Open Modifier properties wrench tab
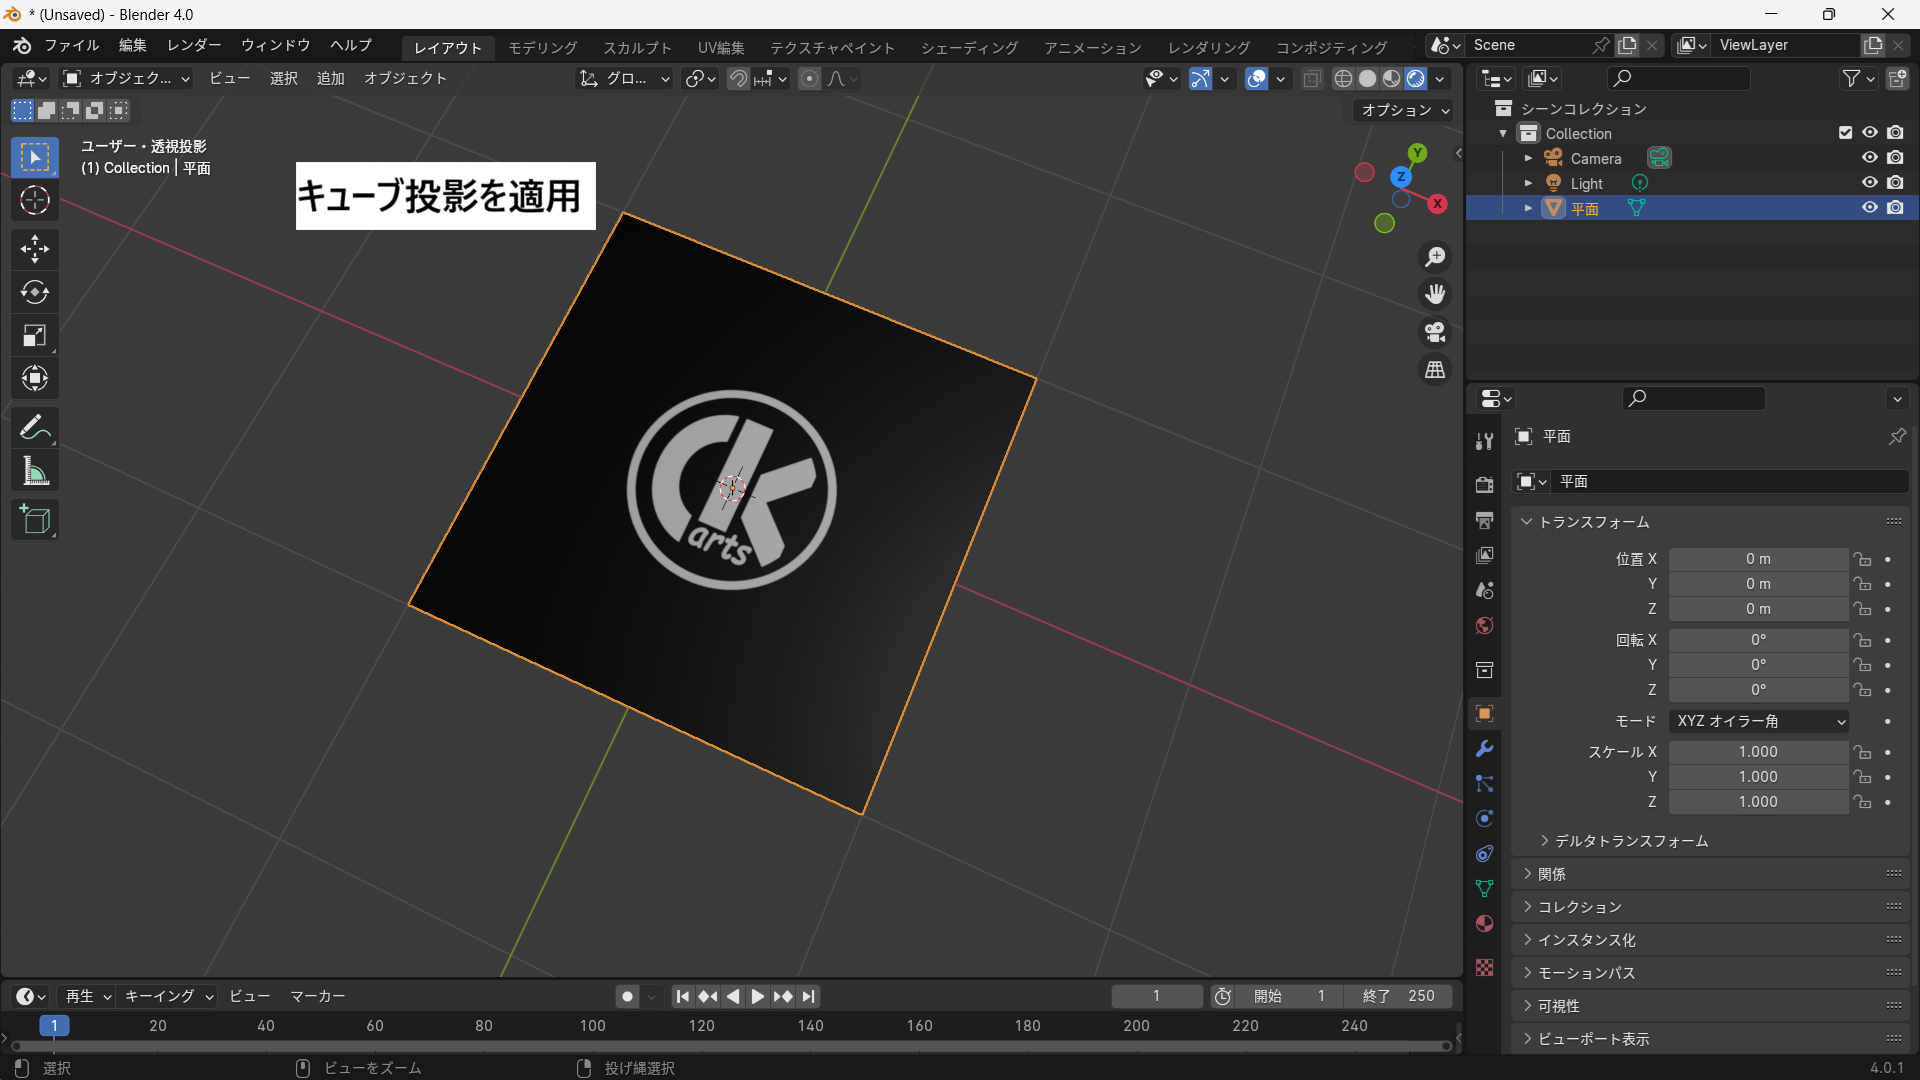 pos(1484,749)
